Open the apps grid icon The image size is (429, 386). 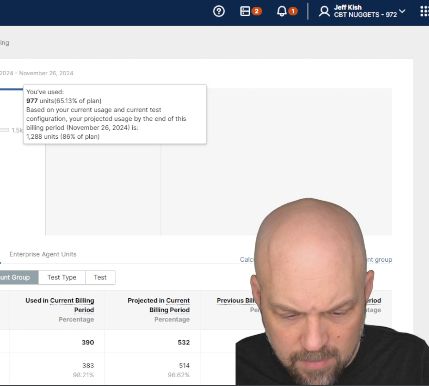coord(424,11)
